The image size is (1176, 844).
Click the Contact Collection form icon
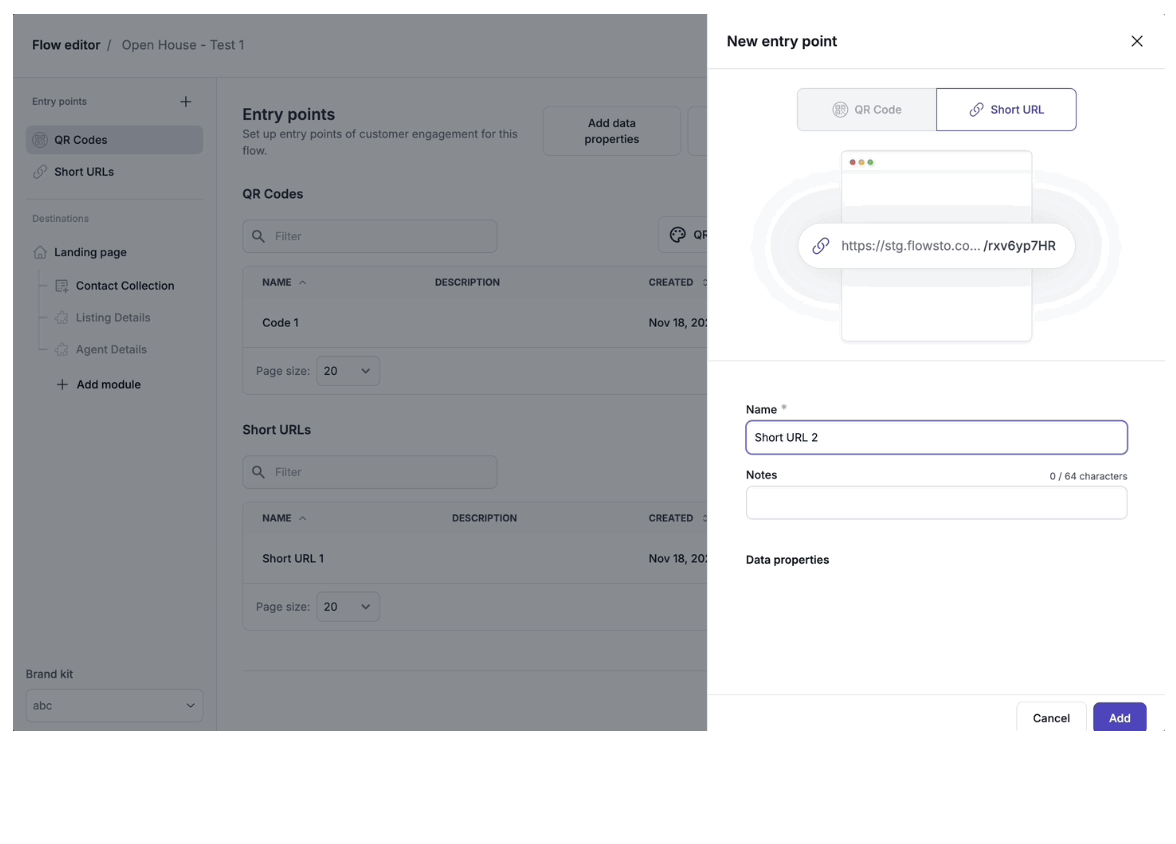click(62, 286)
